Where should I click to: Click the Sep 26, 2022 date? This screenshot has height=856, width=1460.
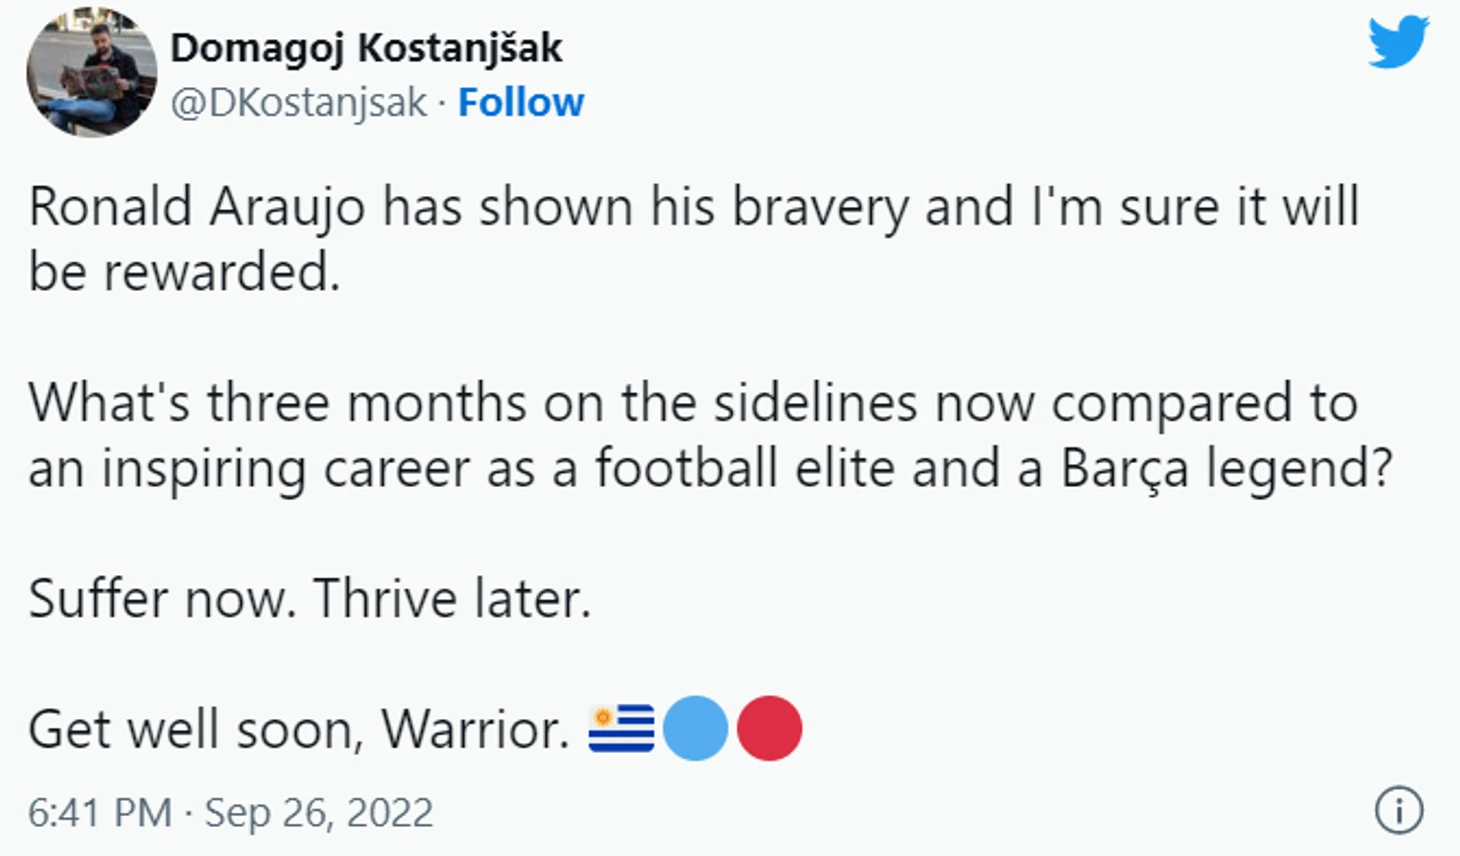[319, 813]
